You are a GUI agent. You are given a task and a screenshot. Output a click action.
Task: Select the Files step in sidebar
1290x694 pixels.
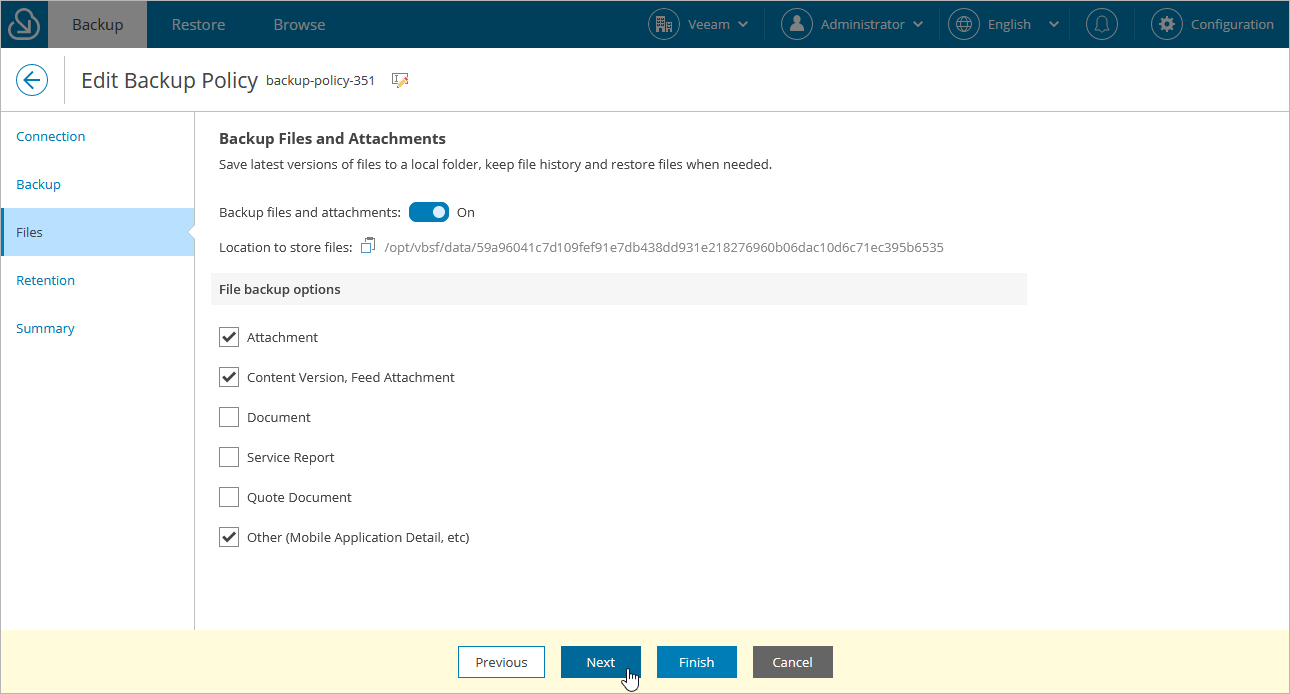click(x=98, y=232)
